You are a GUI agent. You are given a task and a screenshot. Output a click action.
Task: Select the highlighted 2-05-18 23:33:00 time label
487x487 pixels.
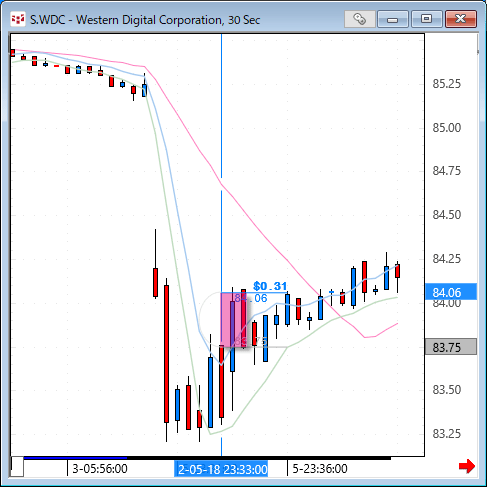tap(221, 469)
